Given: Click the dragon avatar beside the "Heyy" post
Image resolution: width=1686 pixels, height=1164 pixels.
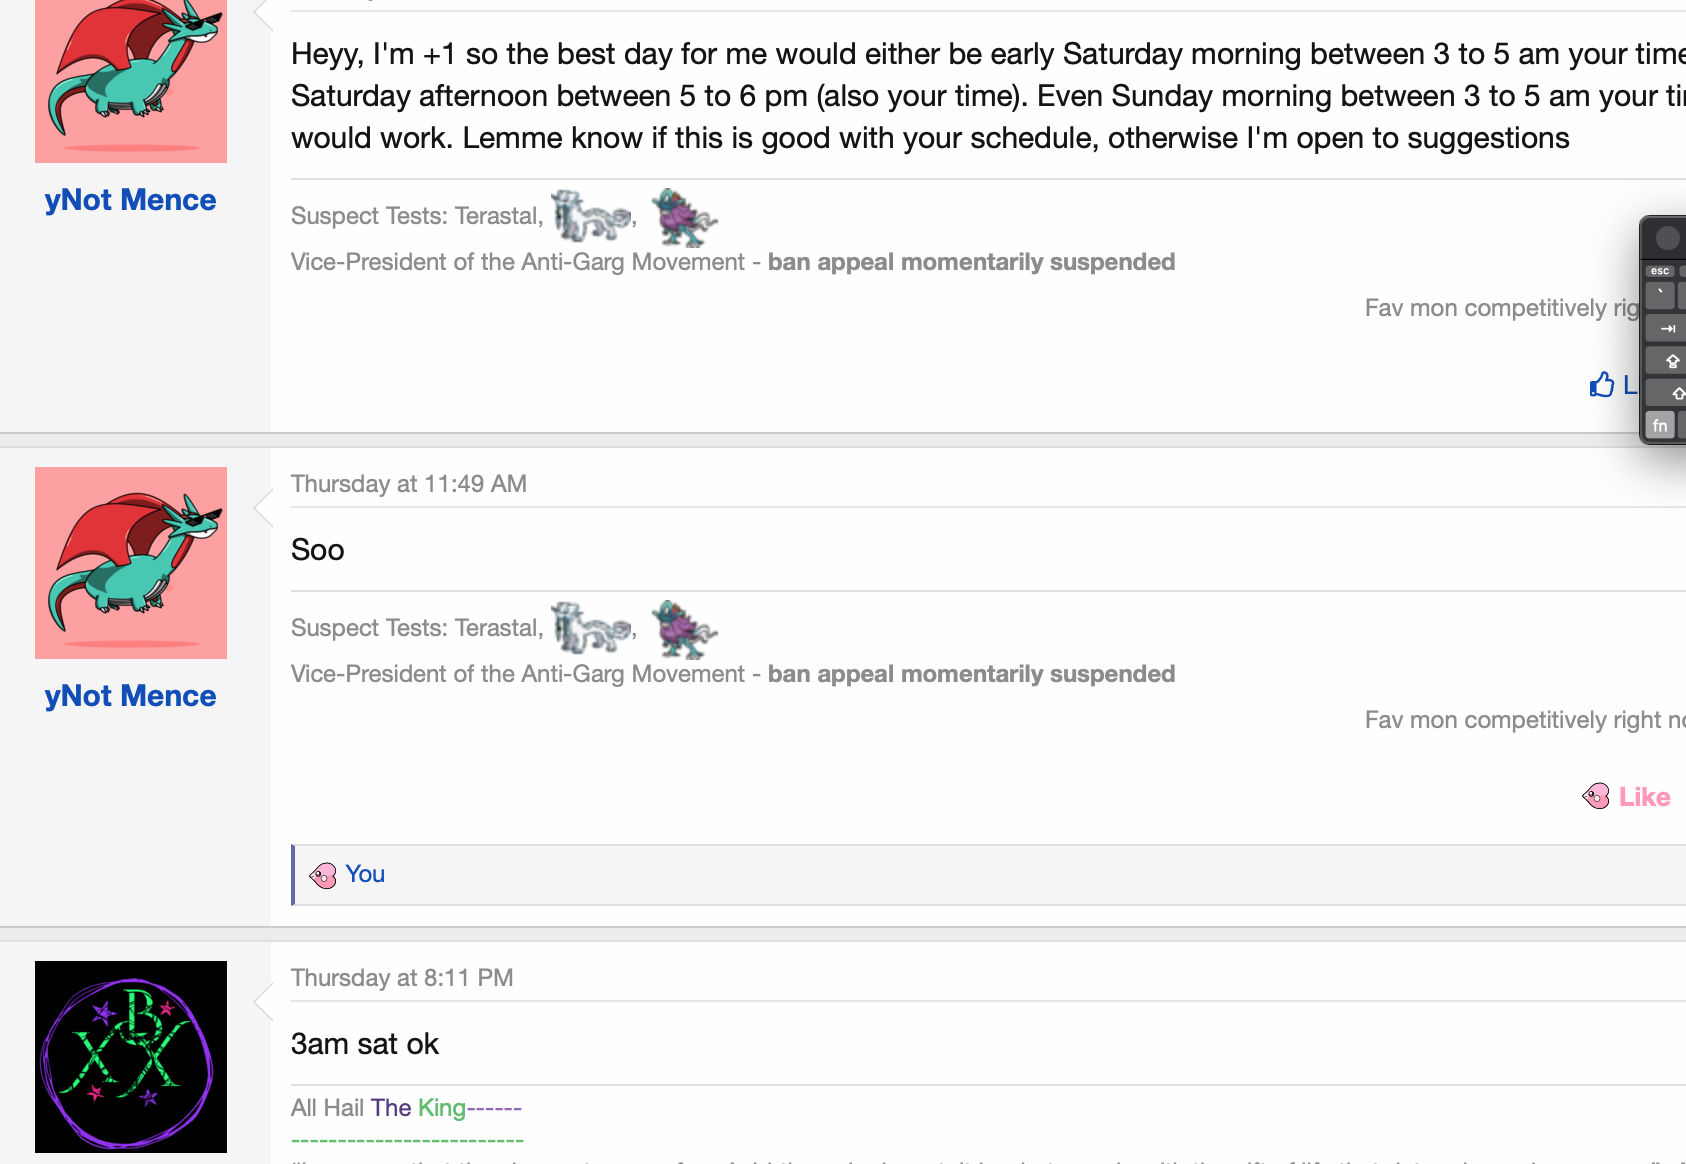Looking at the screenshot, I should click(131, 80).
